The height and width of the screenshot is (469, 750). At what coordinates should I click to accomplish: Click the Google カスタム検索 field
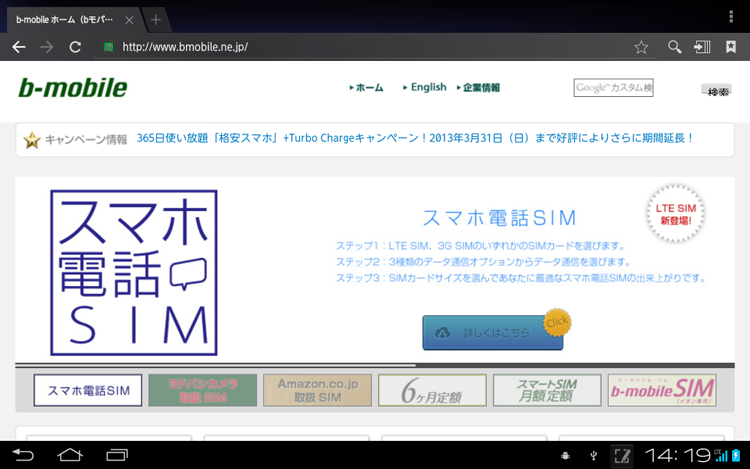tap(613, 87)
